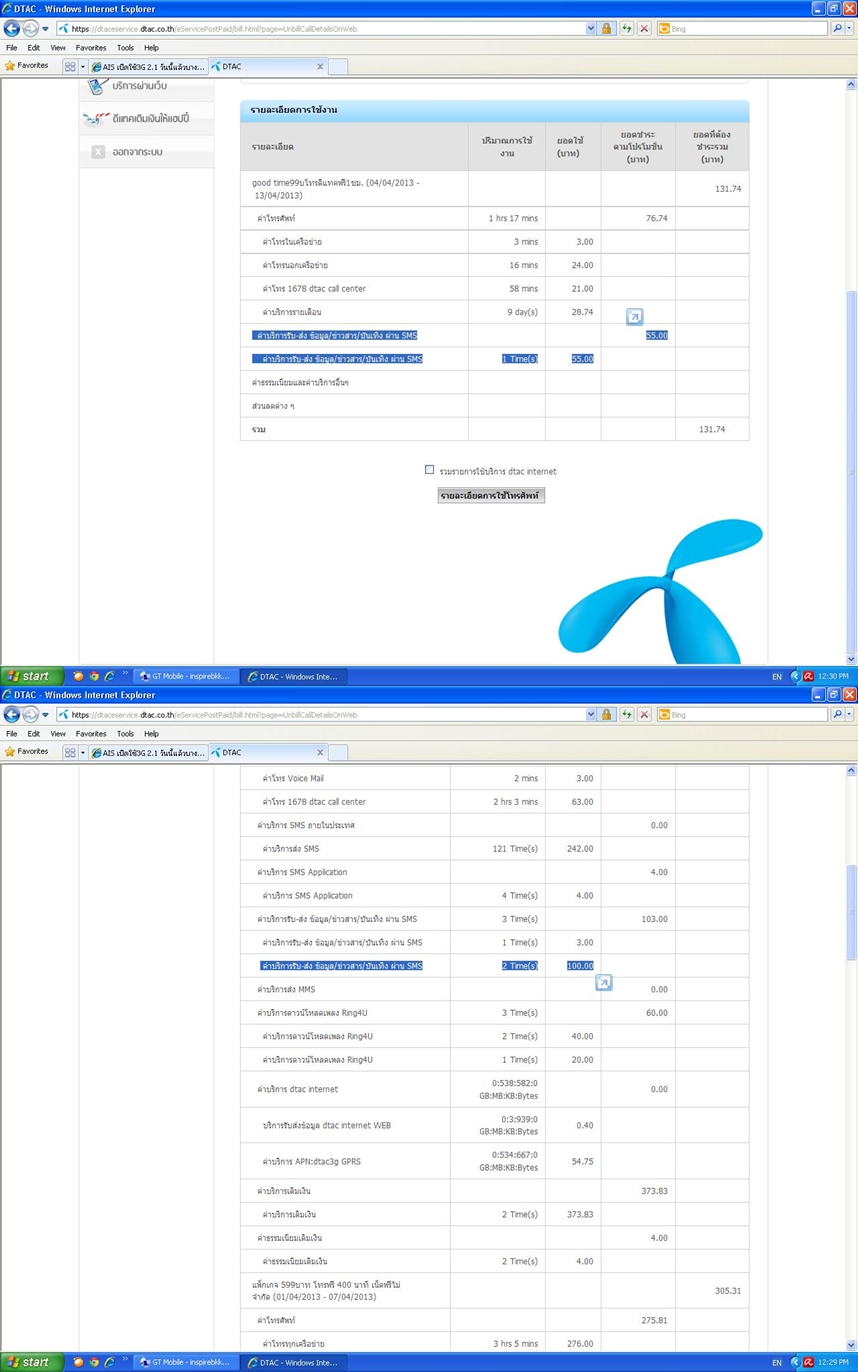Click search magnifier icon in upper IE window
The height and width of the screenshot is (1372, 858).
point(838,29)
